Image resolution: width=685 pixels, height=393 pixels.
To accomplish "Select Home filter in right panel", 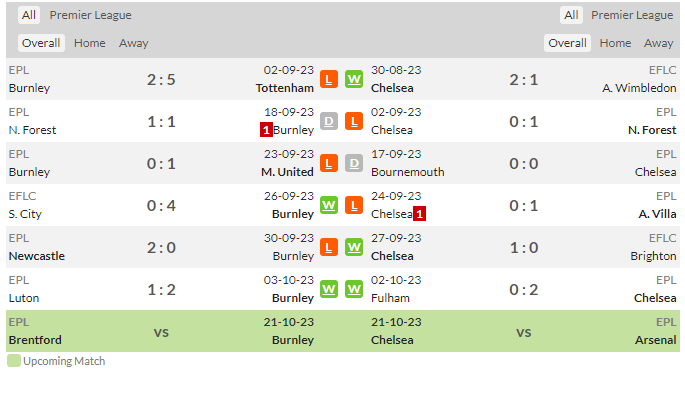I will (615, 43).
